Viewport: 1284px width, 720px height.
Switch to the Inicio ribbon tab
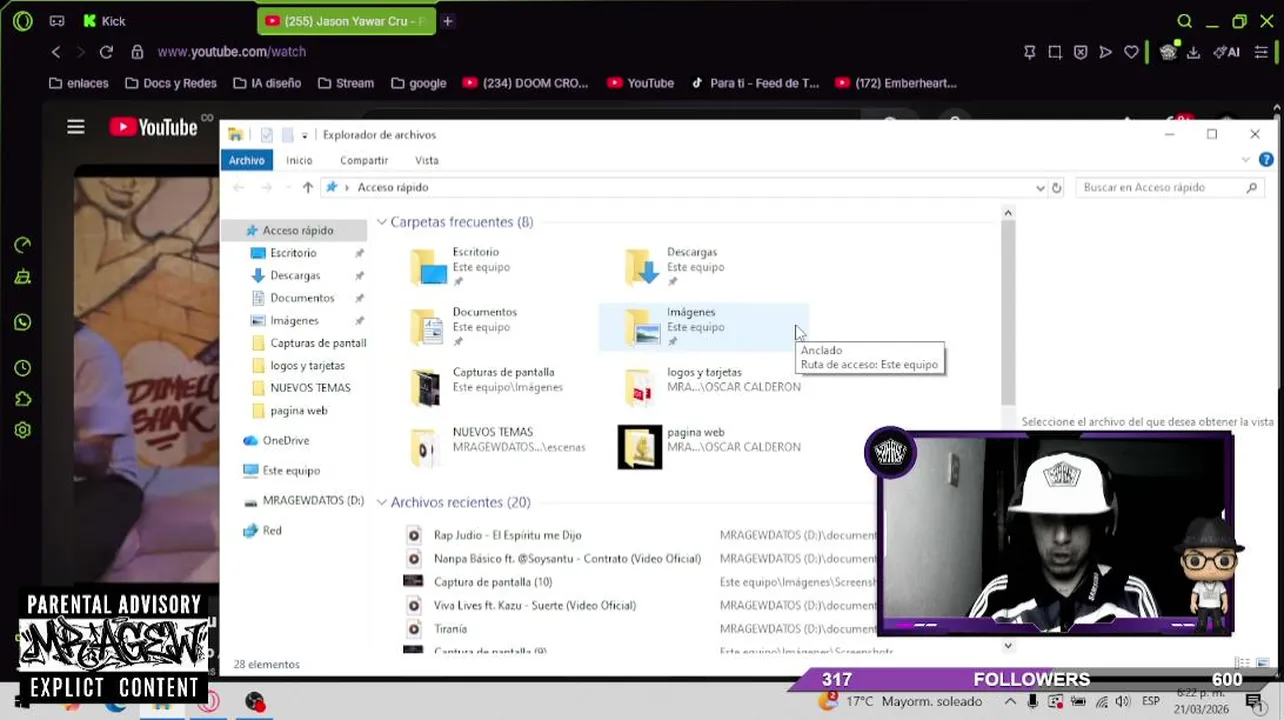[299, 160]
